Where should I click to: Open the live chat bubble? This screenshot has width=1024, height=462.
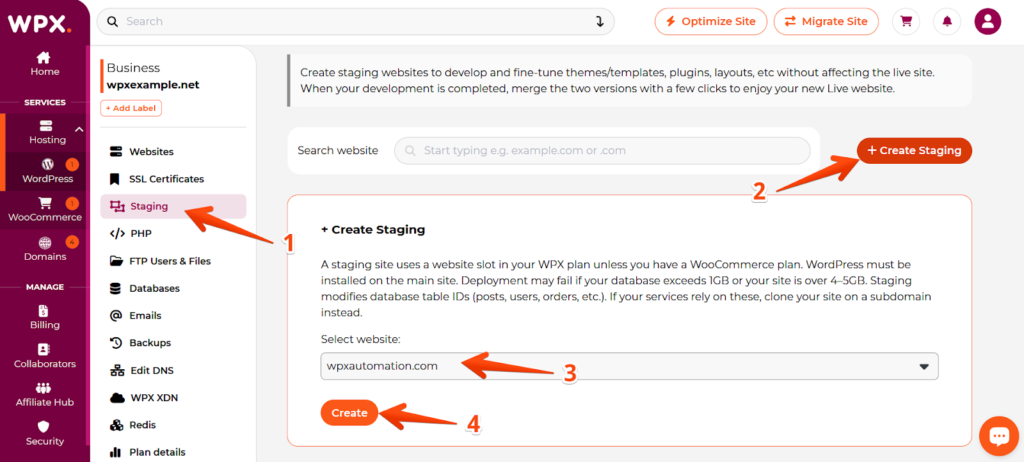click(999, 436)
